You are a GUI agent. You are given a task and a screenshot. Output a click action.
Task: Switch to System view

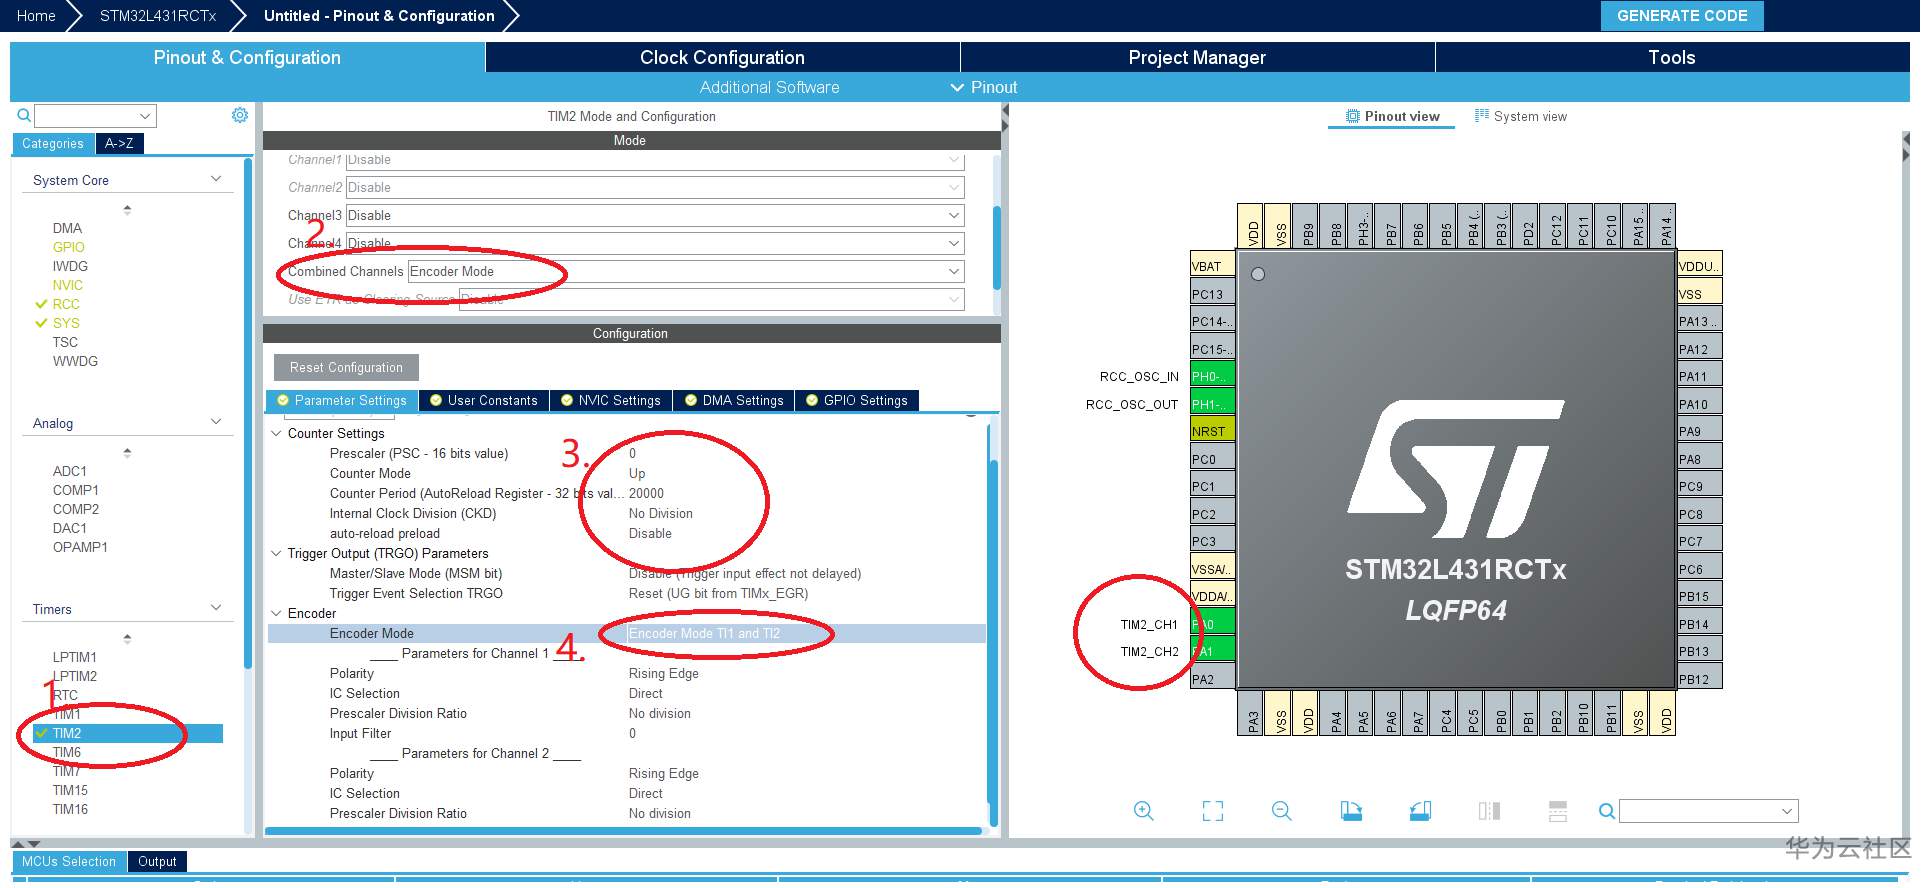(1520, 117)
